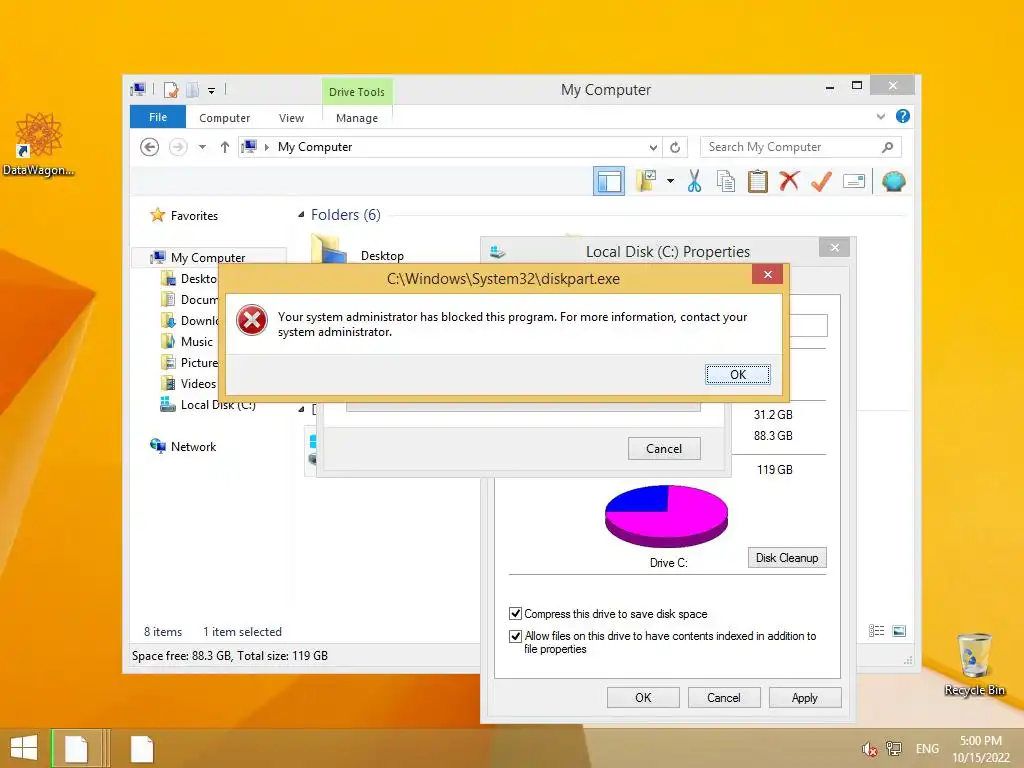Click the Refresh button in address bar

[675, 147]
